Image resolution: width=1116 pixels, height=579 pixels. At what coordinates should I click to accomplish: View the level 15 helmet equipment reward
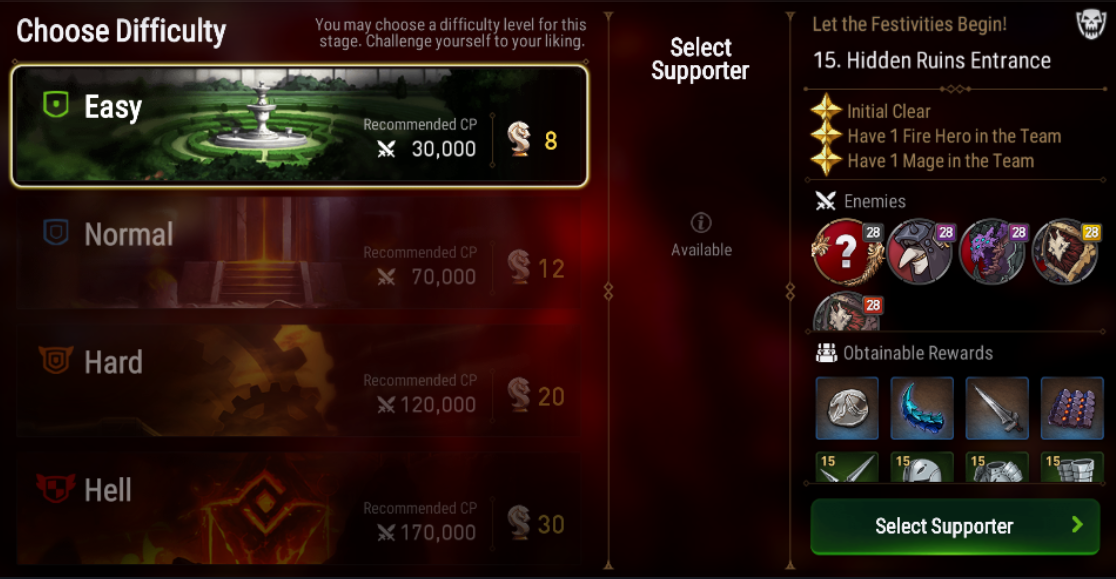(922, 467)
